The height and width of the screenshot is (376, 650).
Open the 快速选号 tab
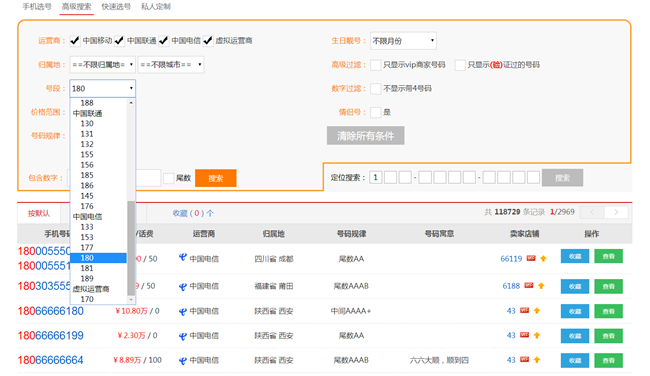116,7
